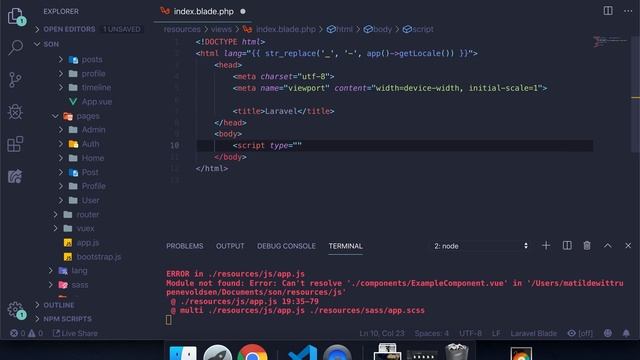Image resolution: width=640 pixels, height=360 pixels.
Task: Toggle the eye [off] status item
Action: 580,333
